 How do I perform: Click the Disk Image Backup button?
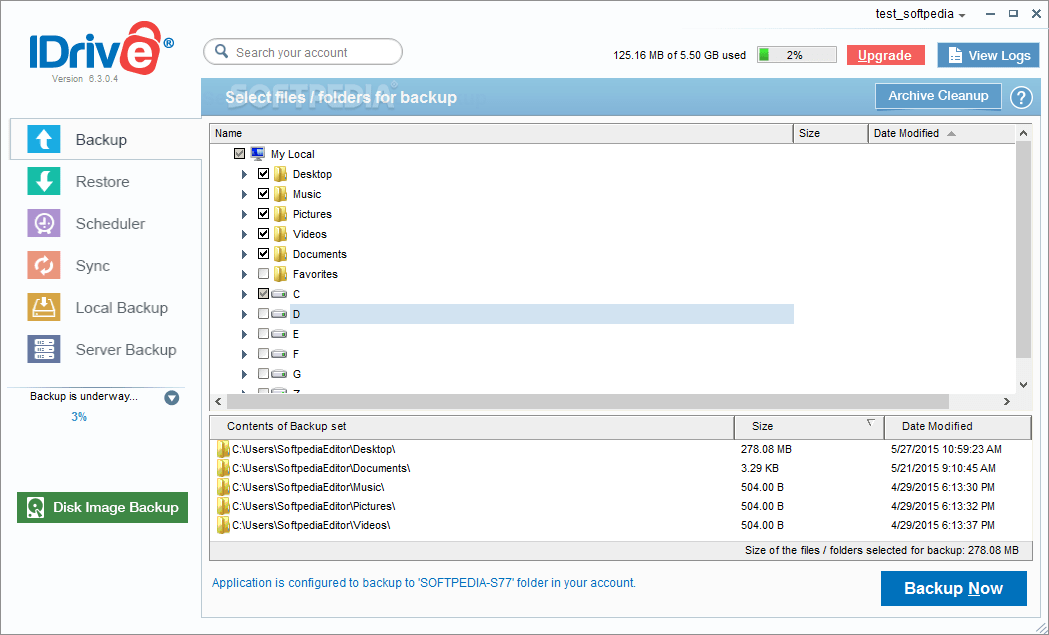(102, 507)
